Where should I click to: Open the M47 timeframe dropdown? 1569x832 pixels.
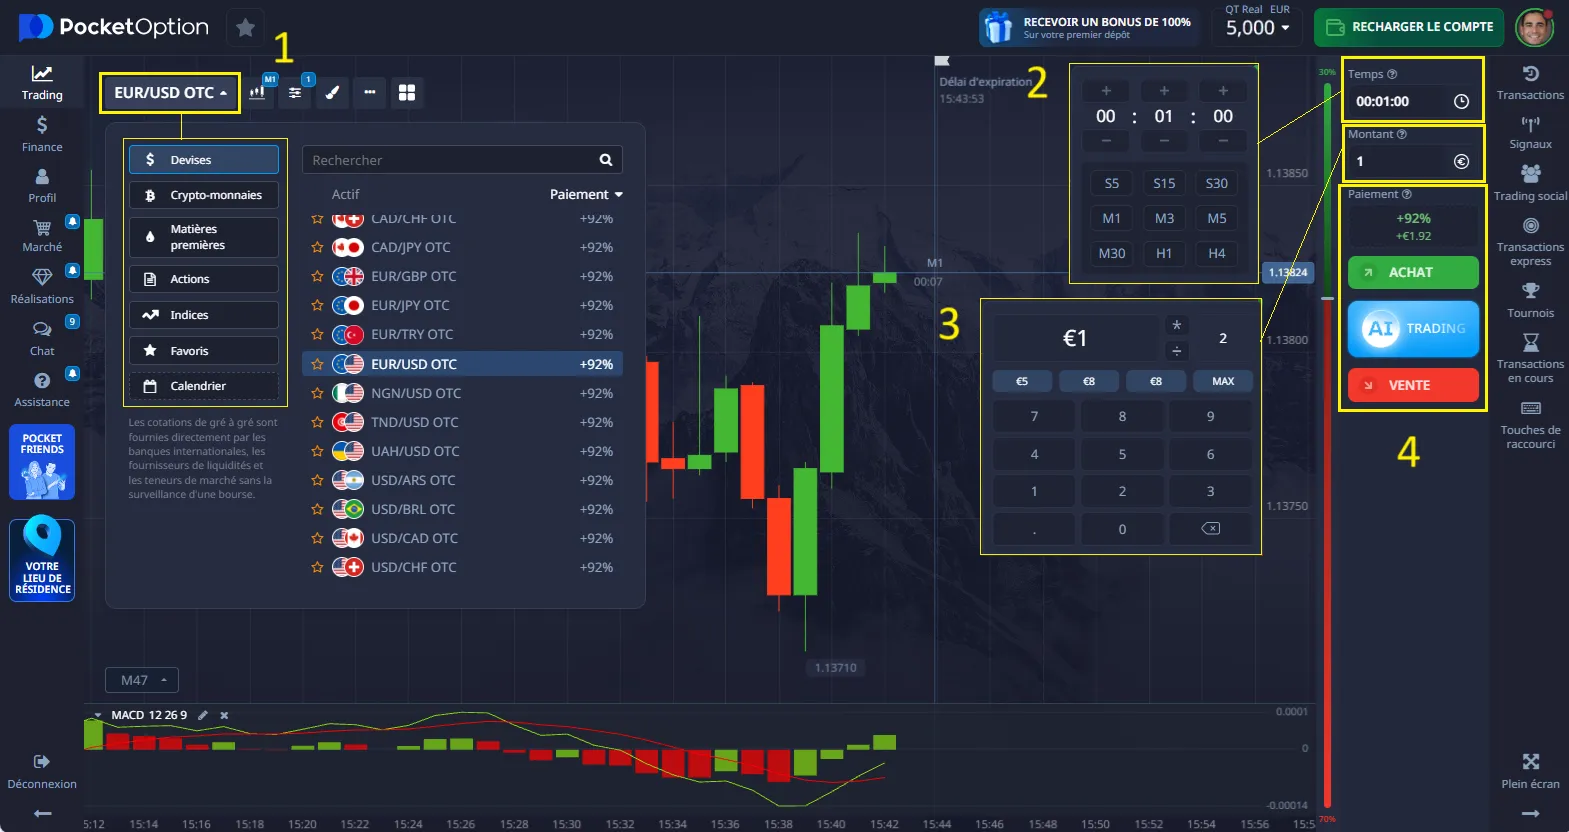pos(142,680)
